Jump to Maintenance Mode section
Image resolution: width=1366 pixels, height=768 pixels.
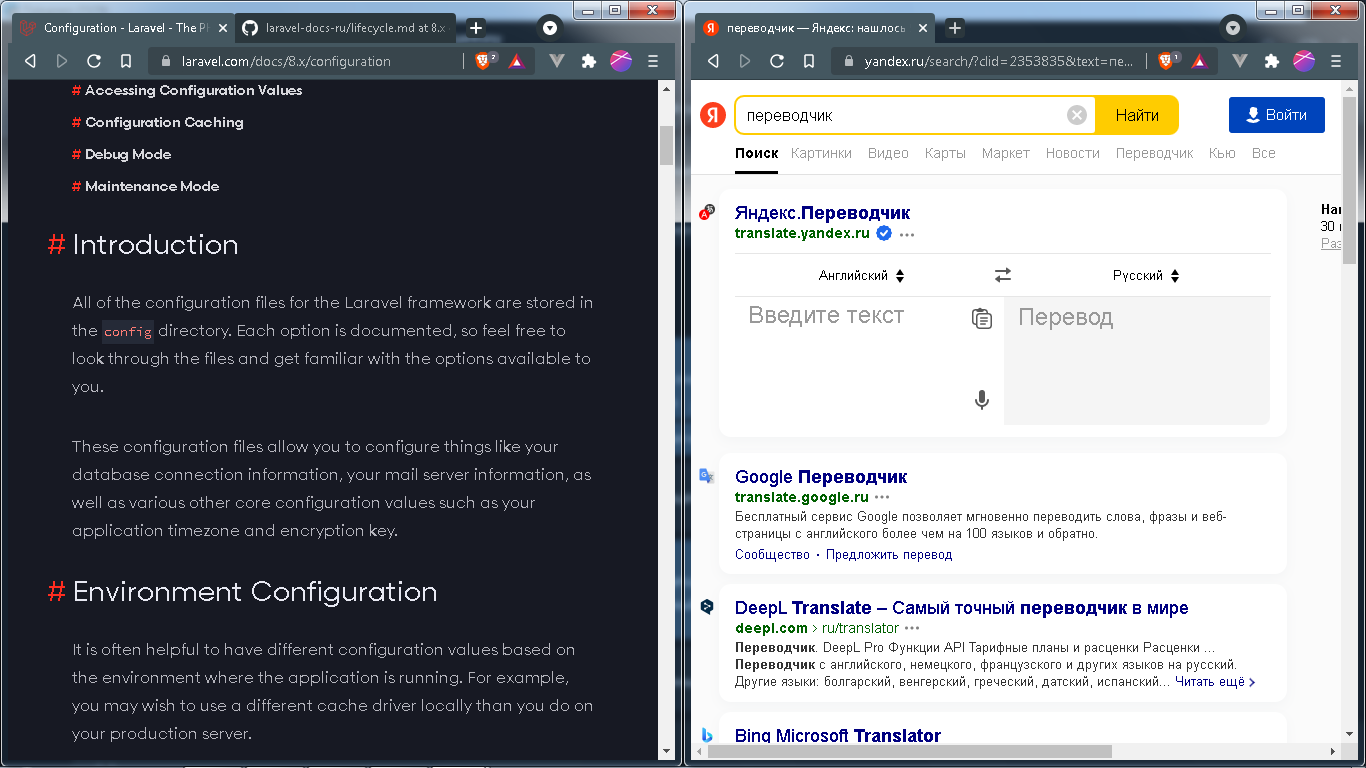(152, 186)
